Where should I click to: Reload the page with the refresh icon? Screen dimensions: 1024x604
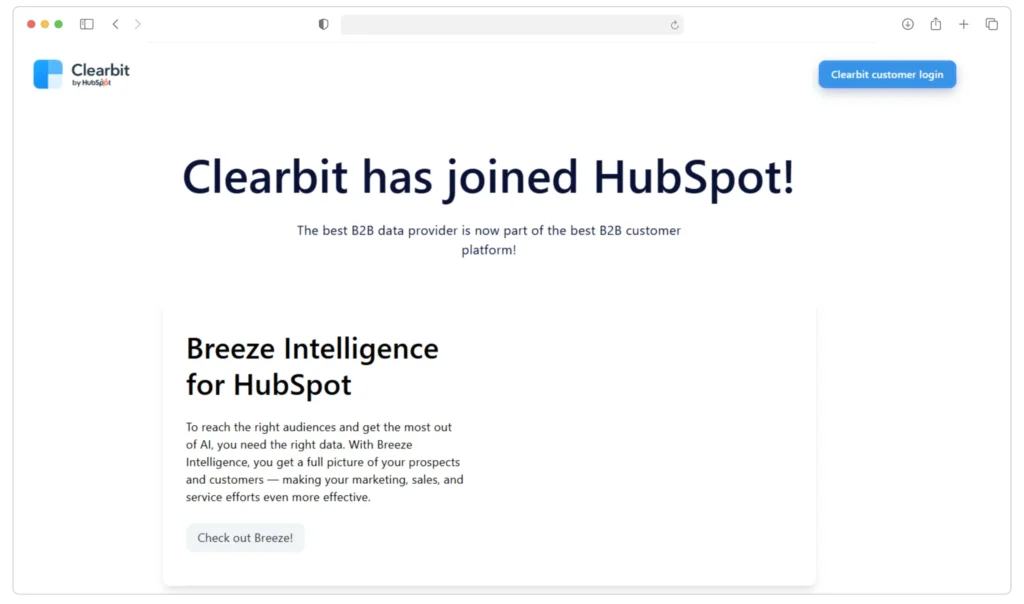coord(675,25)
